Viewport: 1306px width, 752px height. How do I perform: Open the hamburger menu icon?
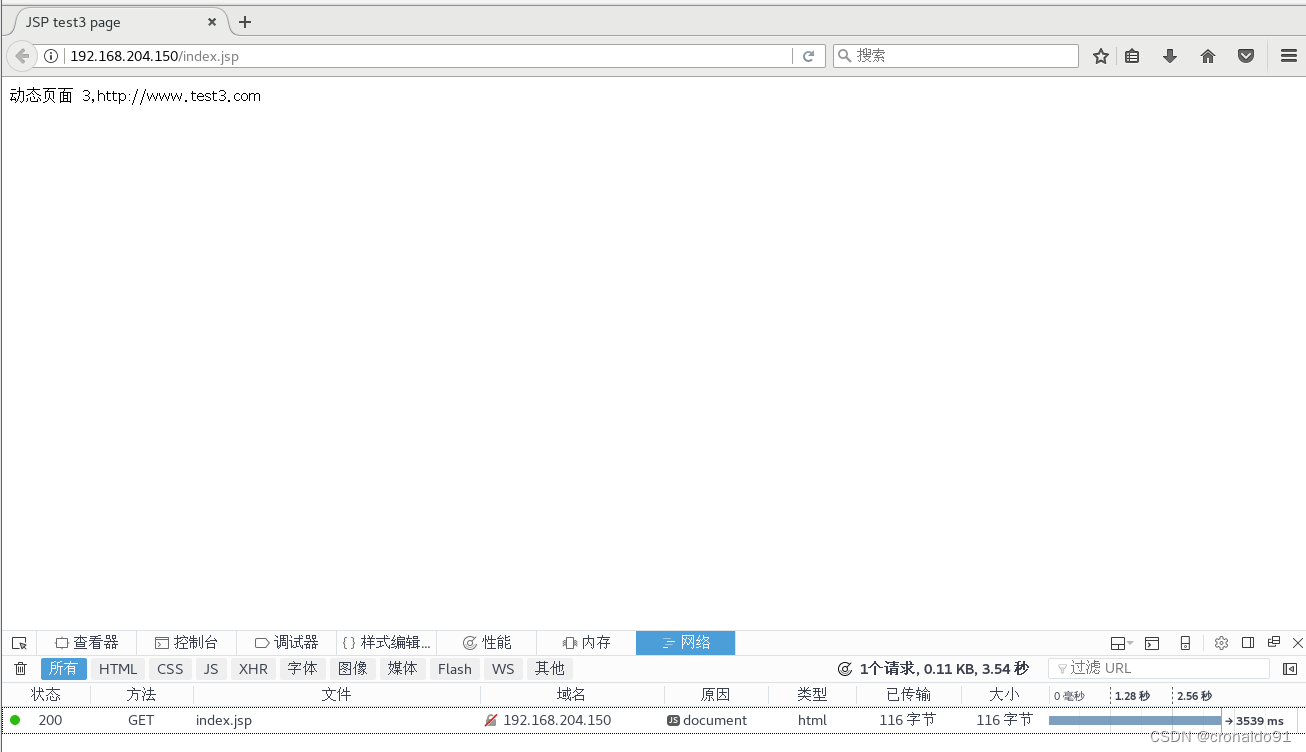point(1289,56)
